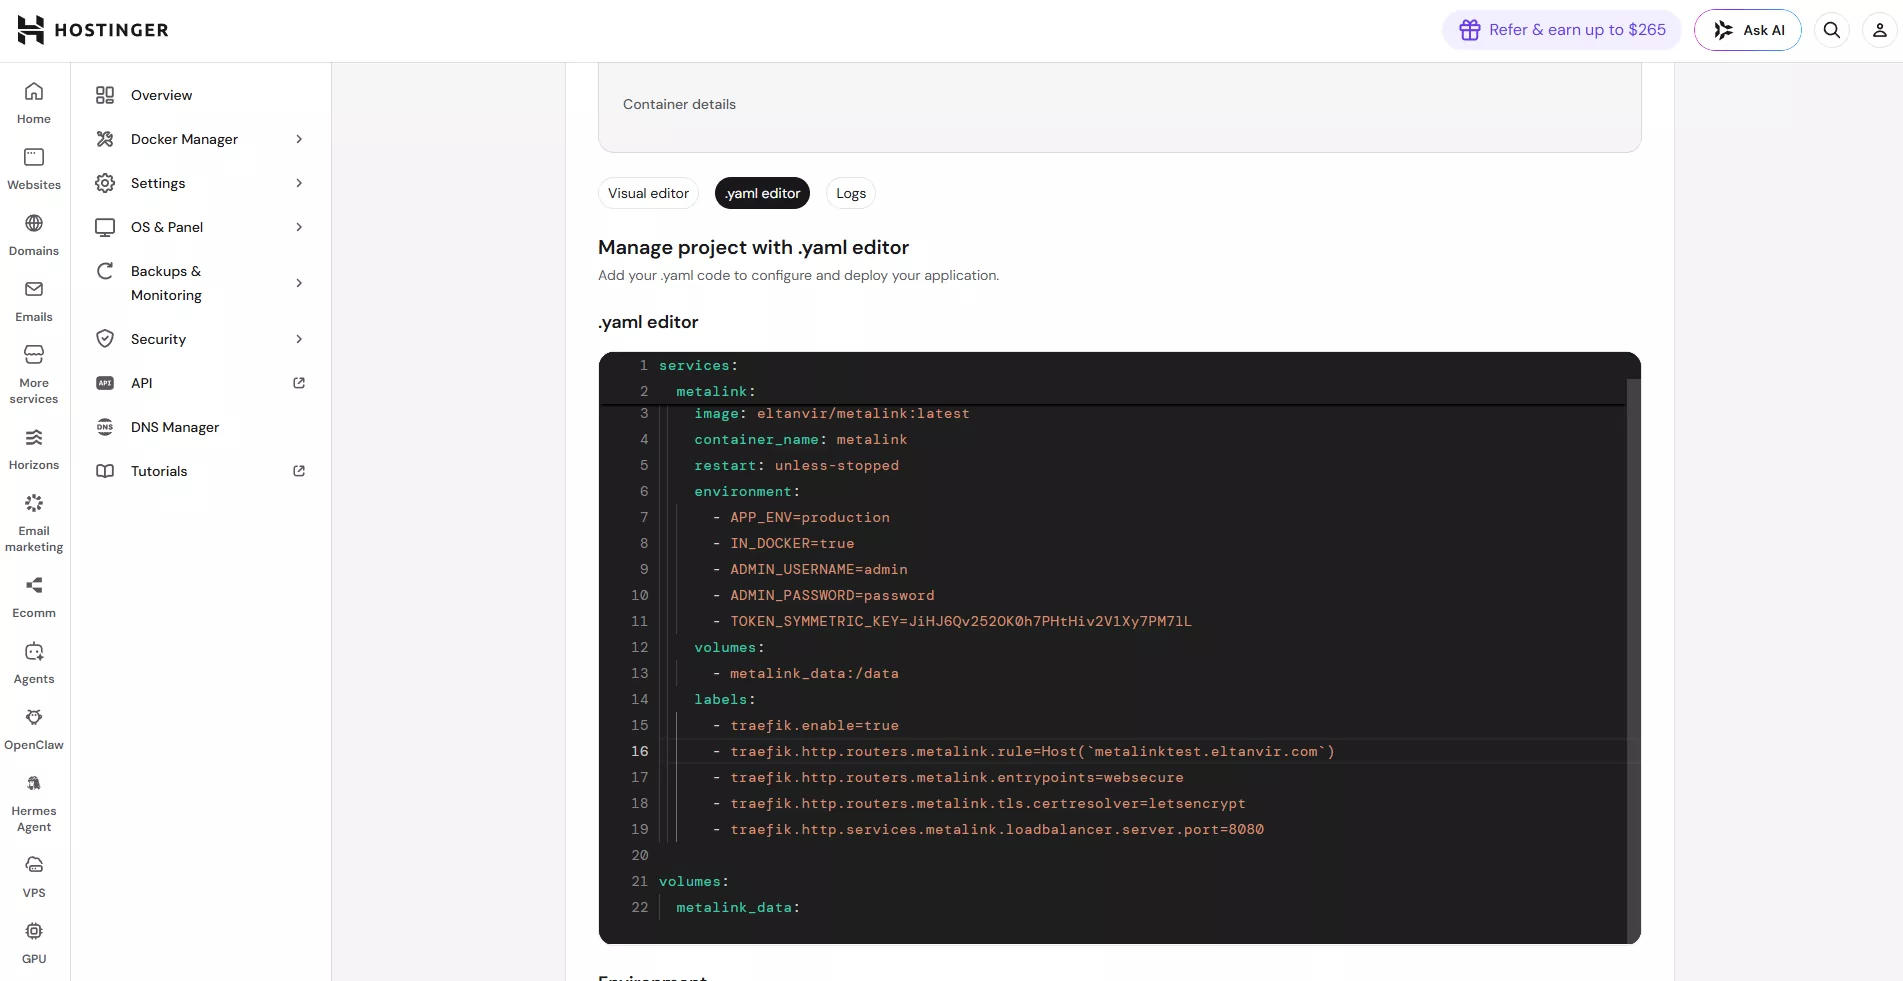
Task: Expand the OS & Panel chevron
Action: click(299, 227)
